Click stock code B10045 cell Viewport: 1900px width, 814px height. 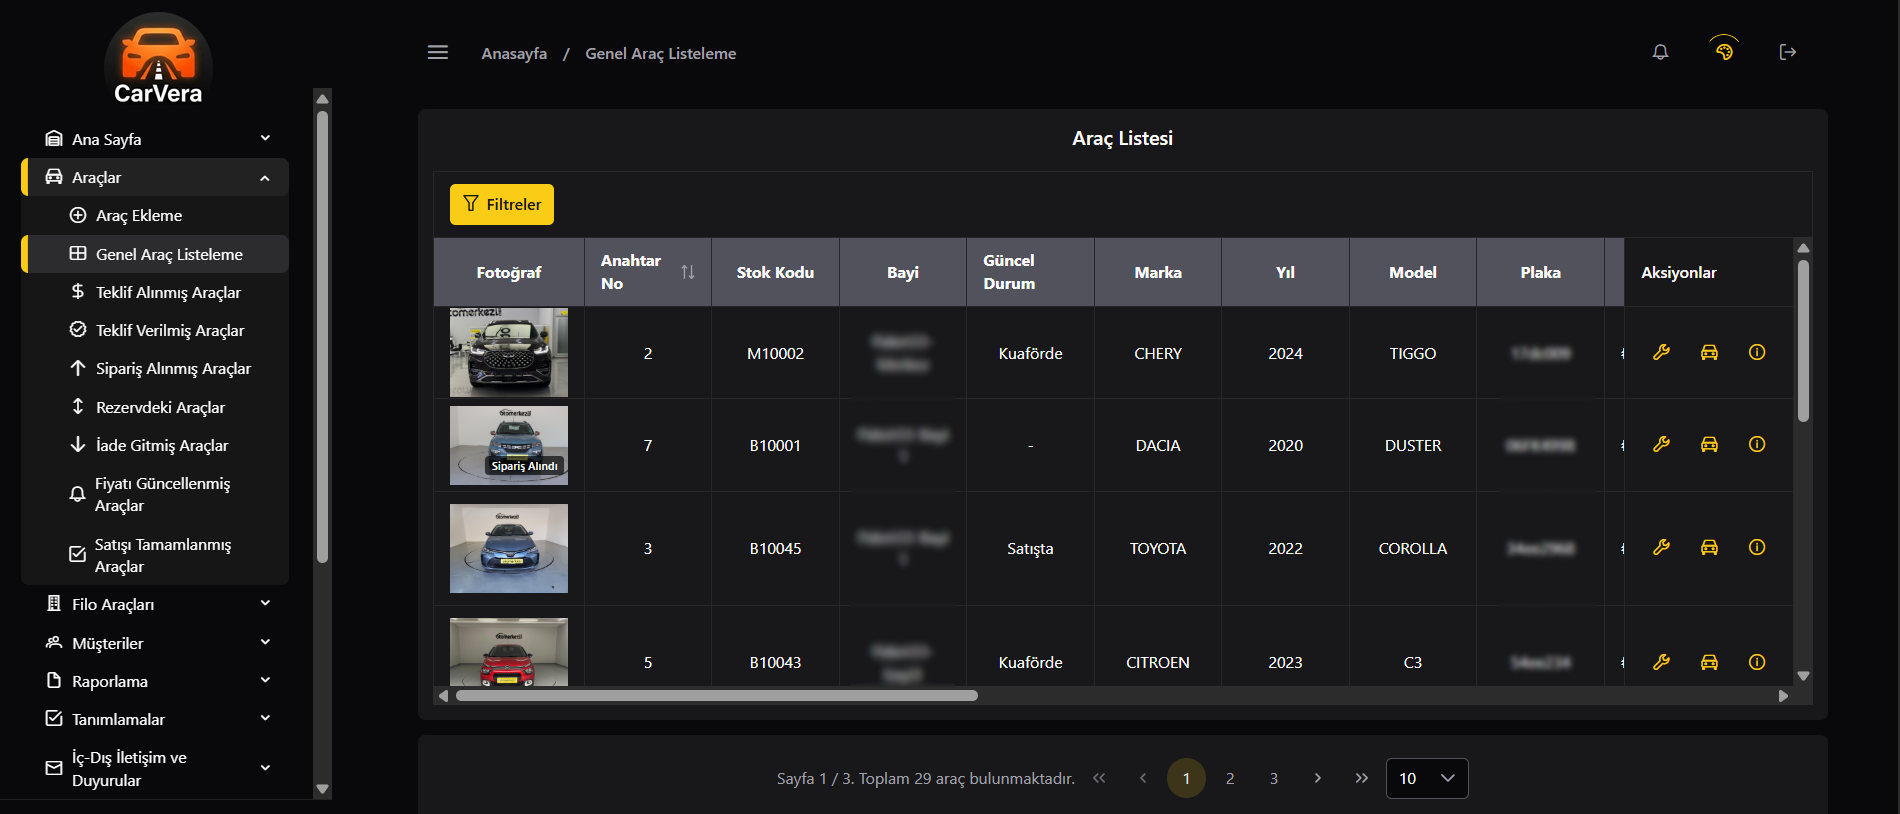click(x=775, y=548)
